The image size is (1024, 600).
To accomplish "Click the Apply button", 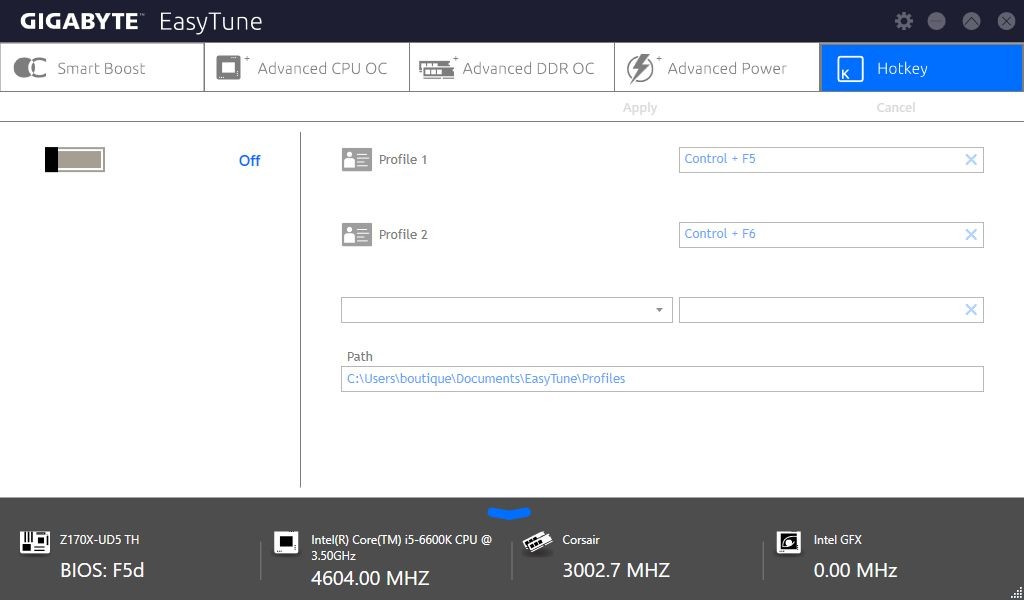I will pyautogui.click(x=639, y=108).
